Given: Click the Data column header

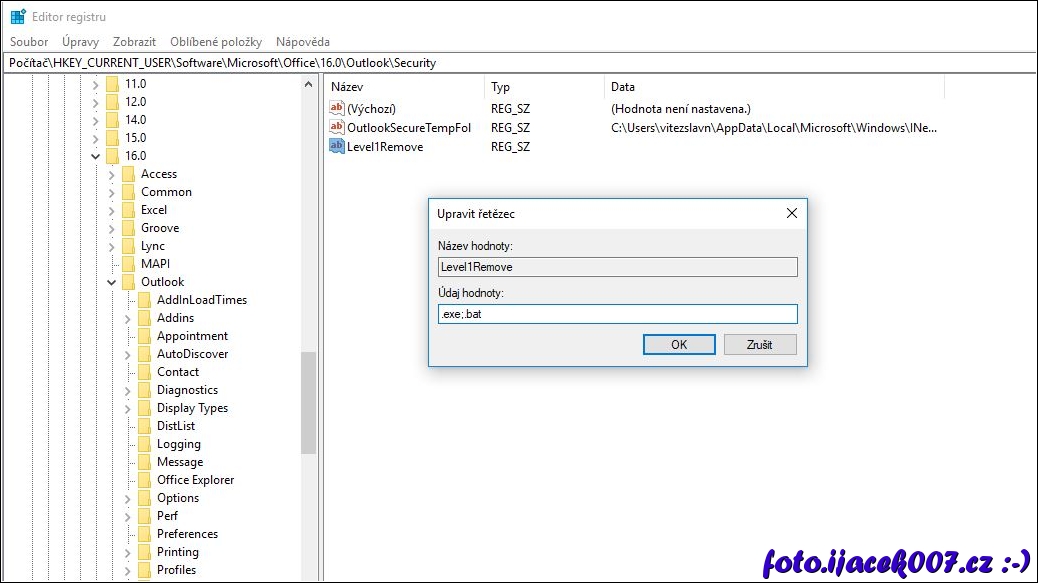Looking at the screenshot, I should (x=623, y=87).
